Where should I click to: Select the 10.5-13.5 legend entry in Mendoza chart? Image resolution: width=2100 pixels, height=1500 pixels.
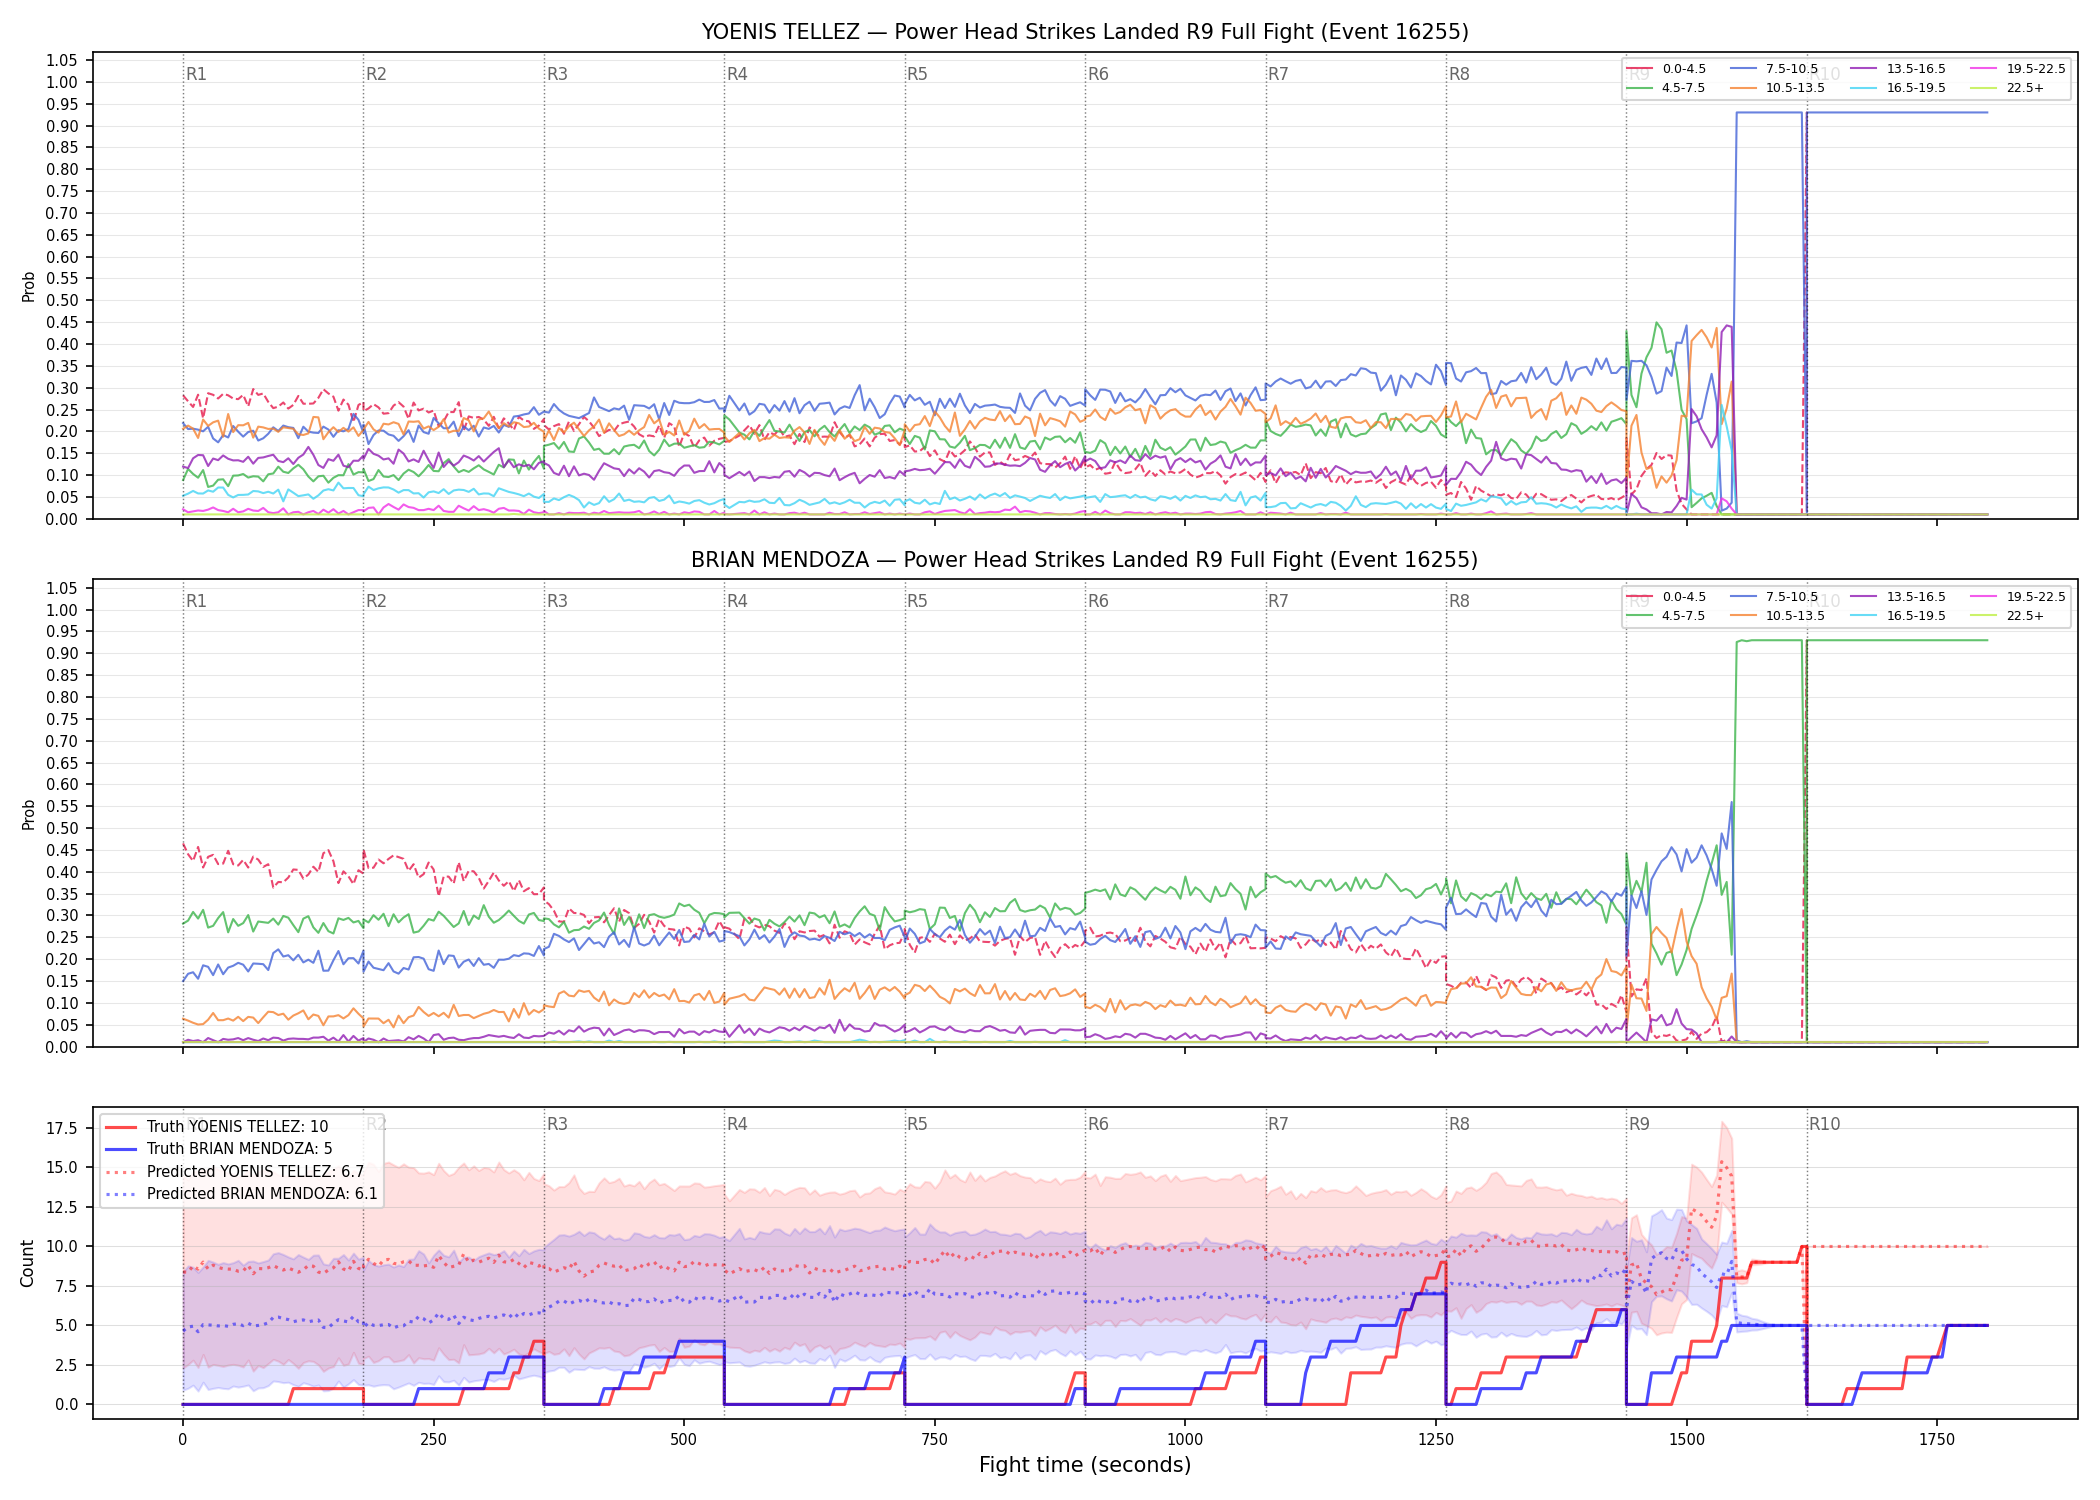tap(1778, 616)
